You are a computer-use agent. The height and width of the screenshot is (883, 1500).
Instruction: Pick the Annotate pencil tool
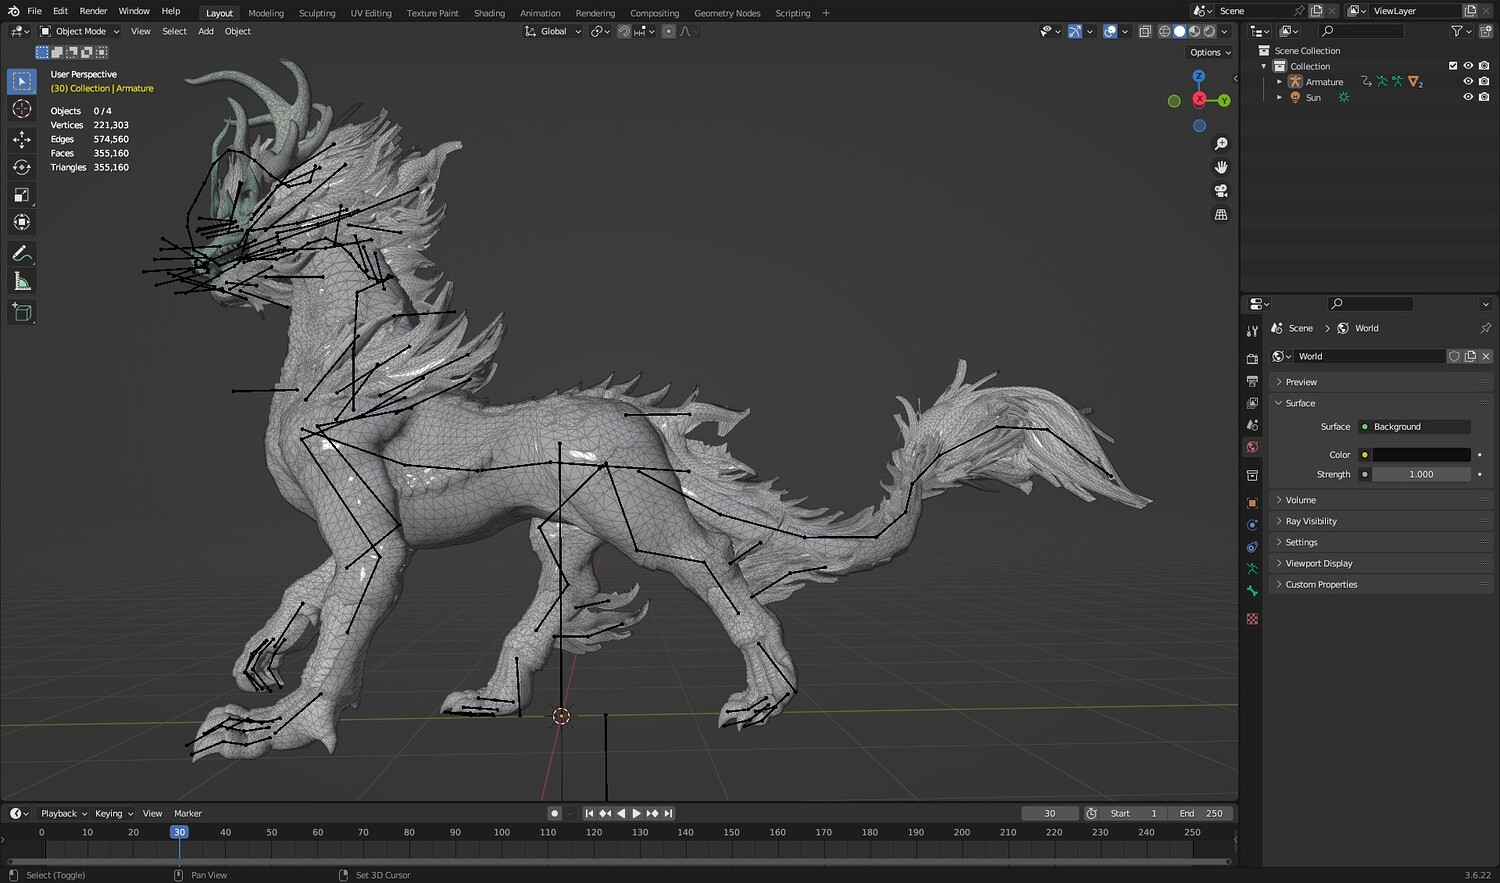(22, 254)
